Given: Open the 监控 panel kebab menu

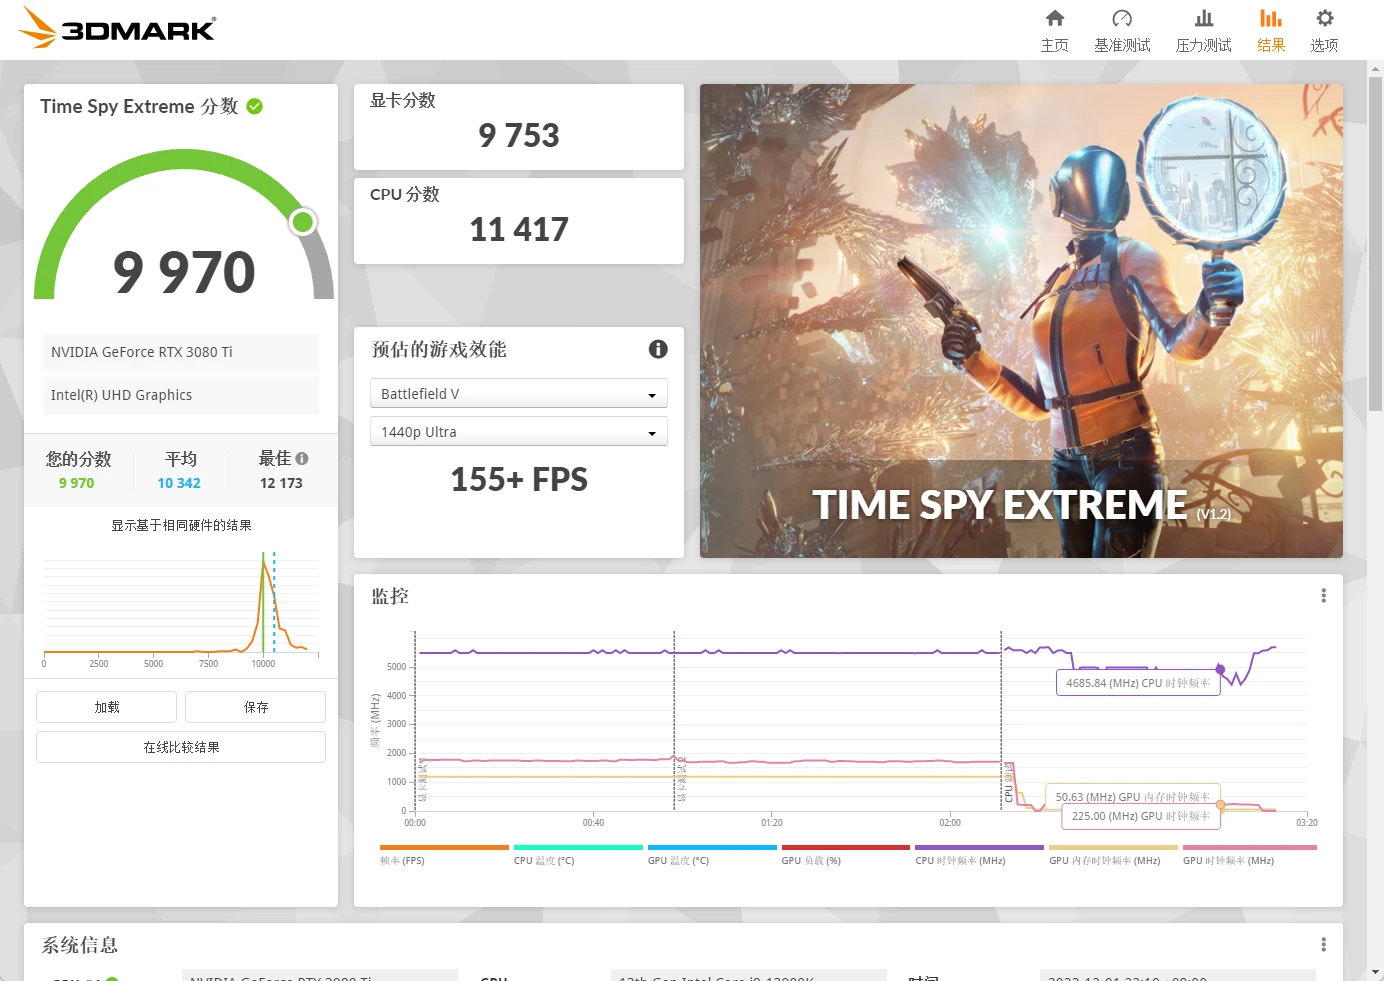Looking at the screenshot, I should coord(1322,594).
